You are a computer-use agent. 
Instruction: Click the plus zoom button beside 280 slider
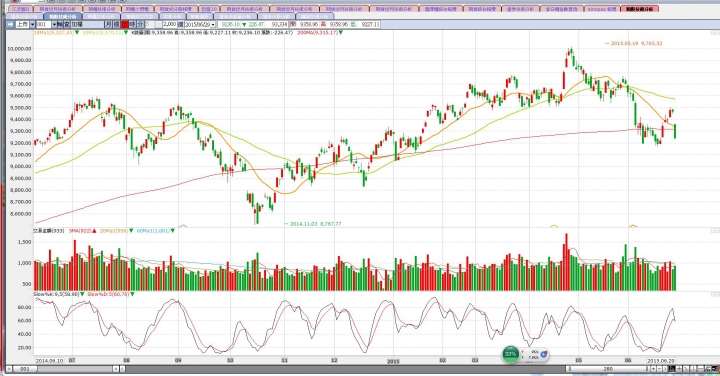click(653, 369)
